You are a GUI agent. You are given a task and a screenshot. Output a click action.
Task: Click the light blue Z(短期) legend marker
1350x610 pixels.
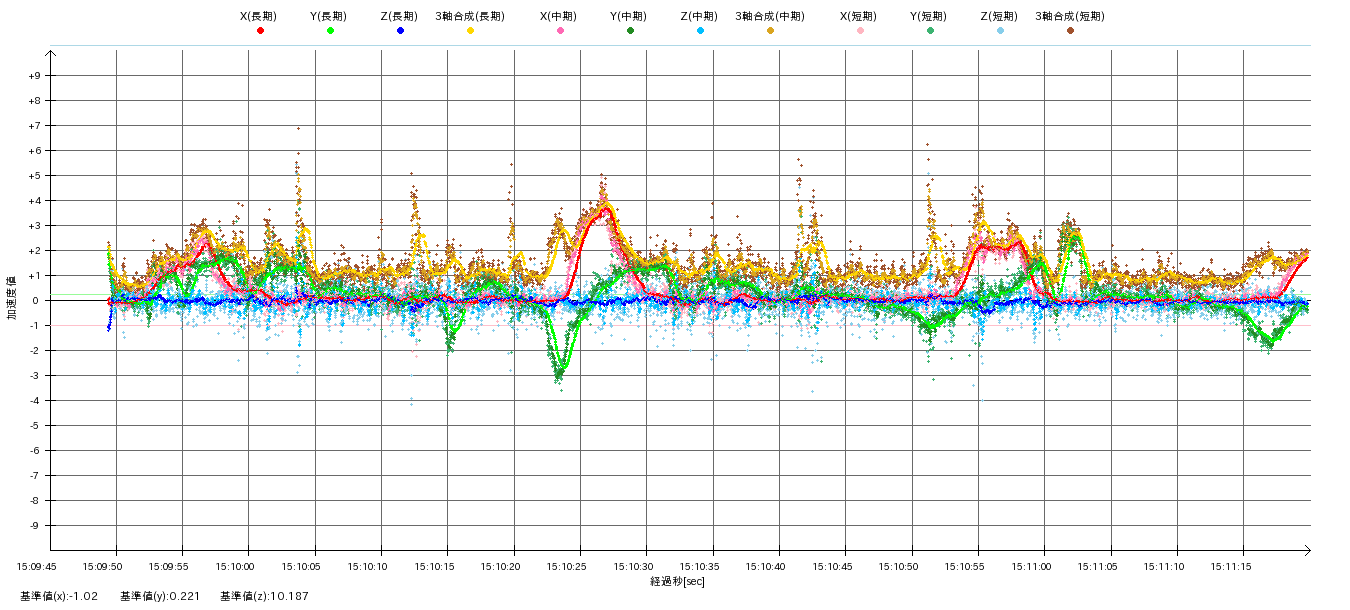coord(1000,31)
